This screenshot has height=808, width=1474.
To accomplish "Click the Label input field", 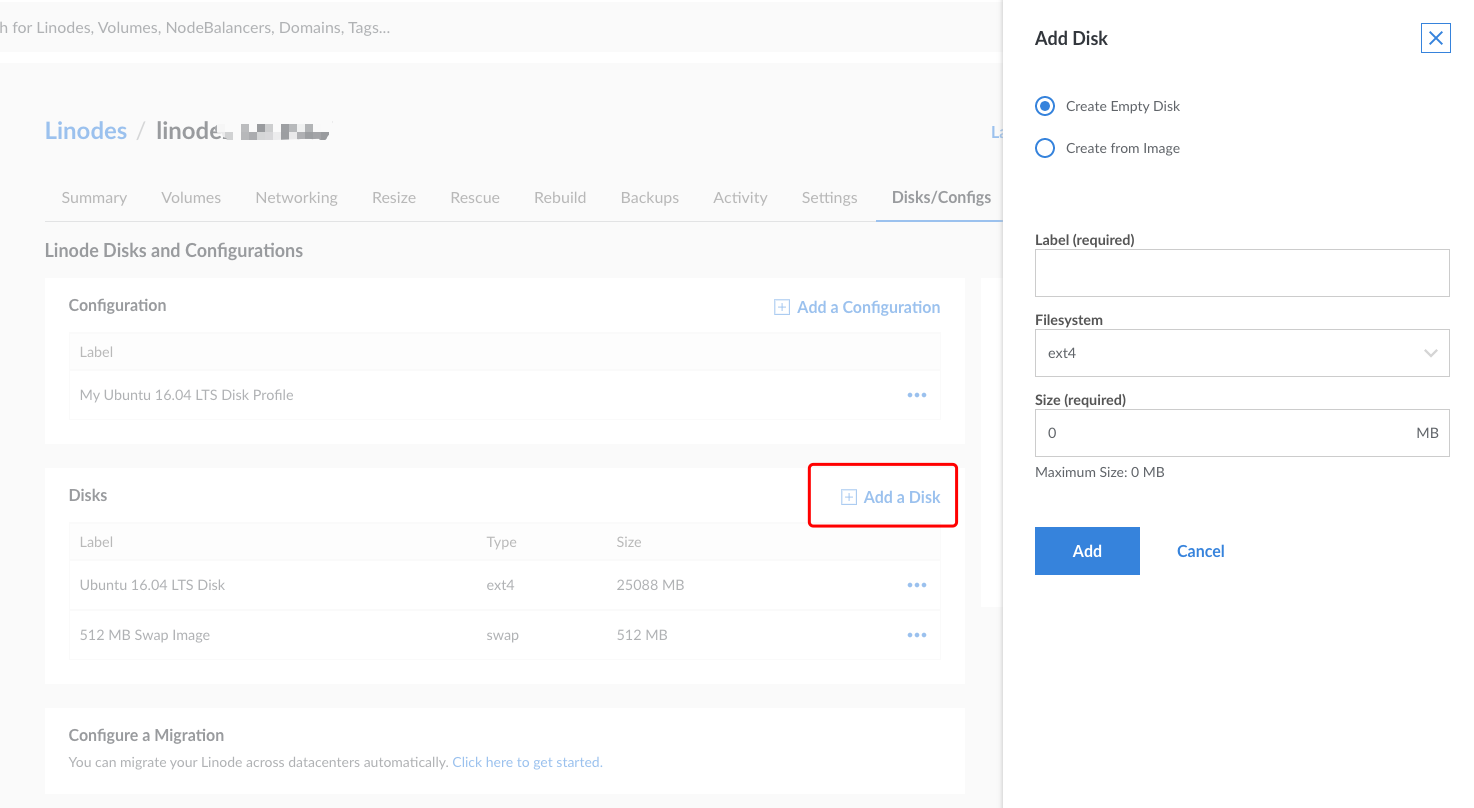I will [1242, 272].
